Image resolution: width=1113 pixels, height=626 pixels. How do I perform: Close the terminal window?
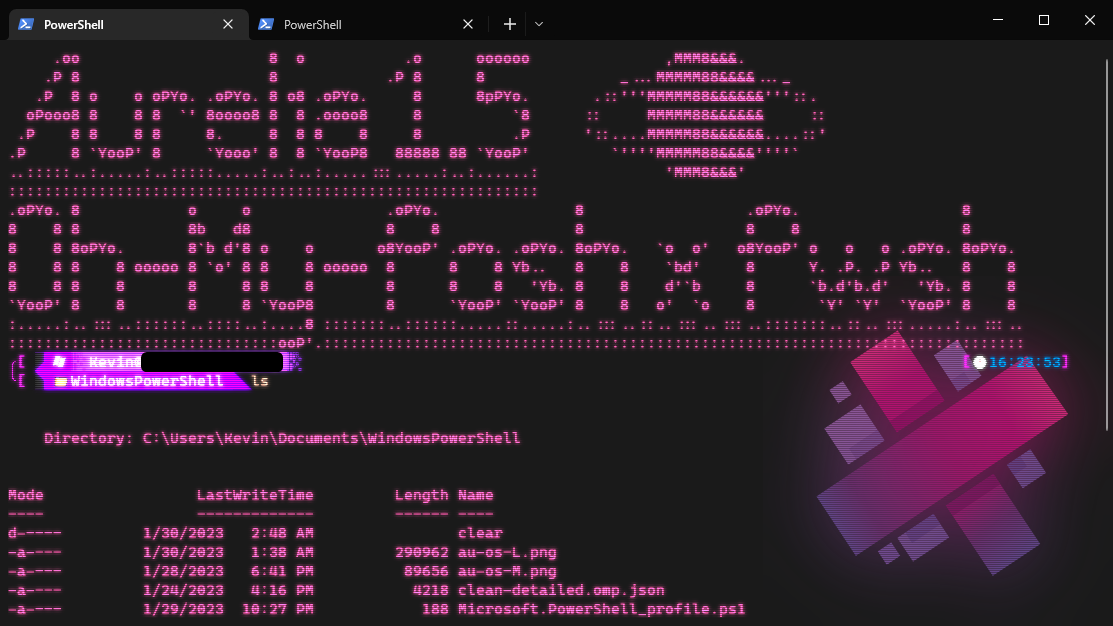tap(1090, 20)
